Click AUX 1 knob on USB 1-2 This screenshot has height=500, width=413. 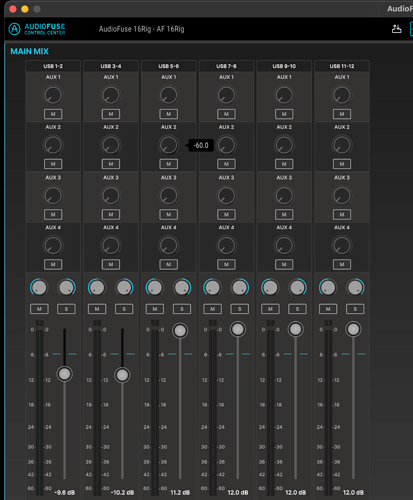tap(53, 95)
